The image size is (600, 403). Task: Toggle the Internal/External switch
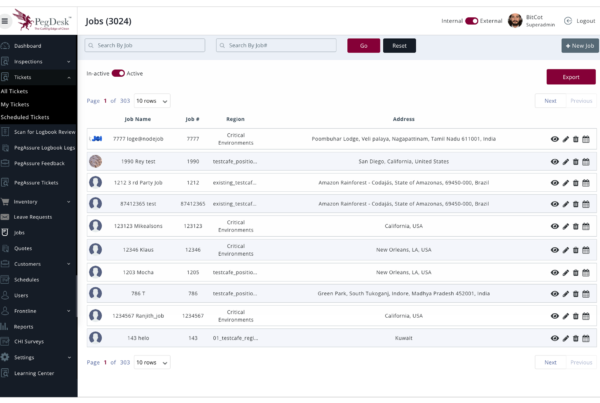[471, 21]
